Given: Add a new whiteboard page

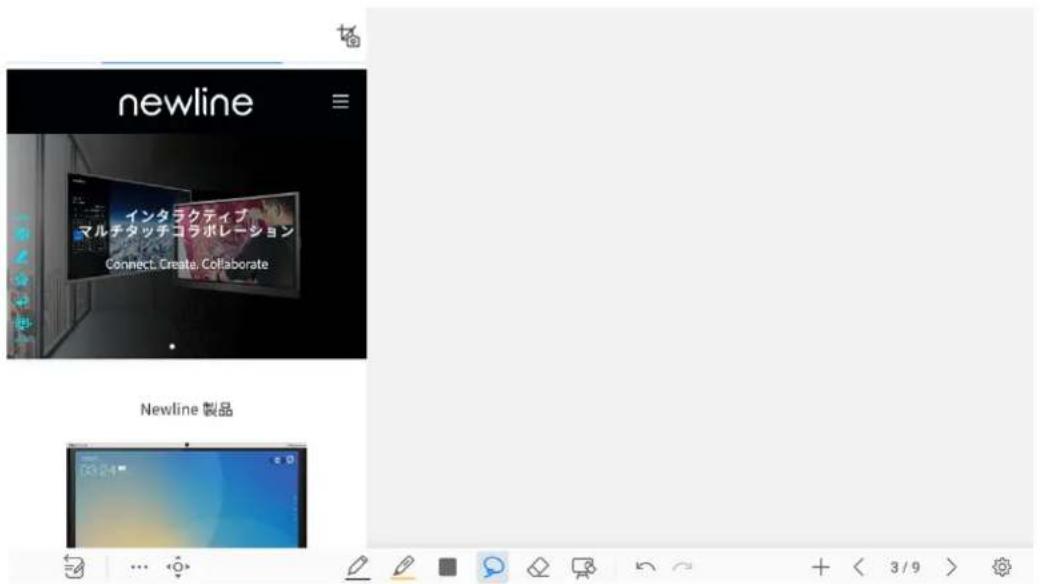Looking at the screenshot, I should [820, 567].
